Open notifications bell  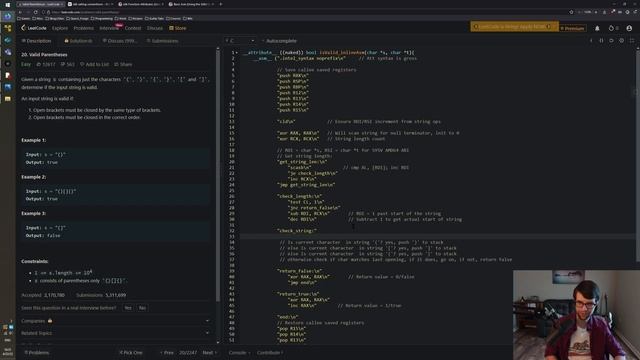click(597, 28)
